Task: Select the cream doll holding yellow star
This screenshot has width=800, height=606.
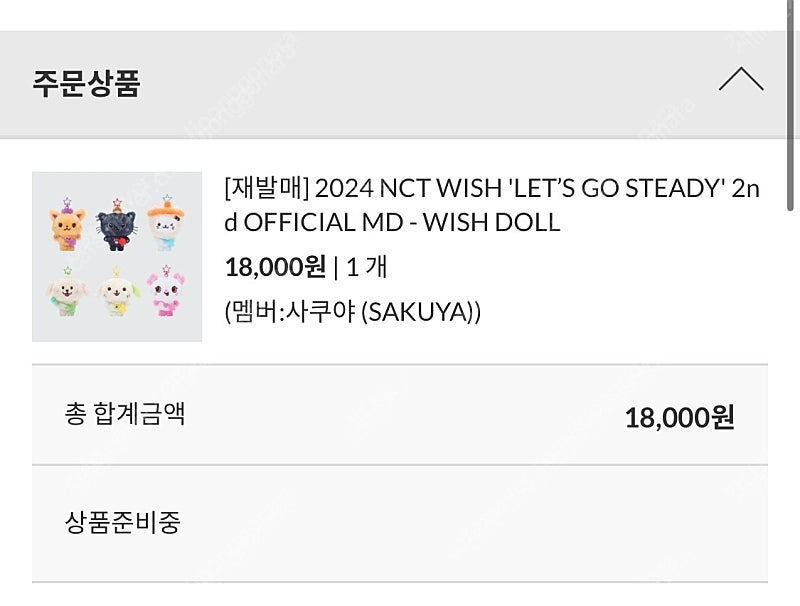Action: (x=118, y=292)
